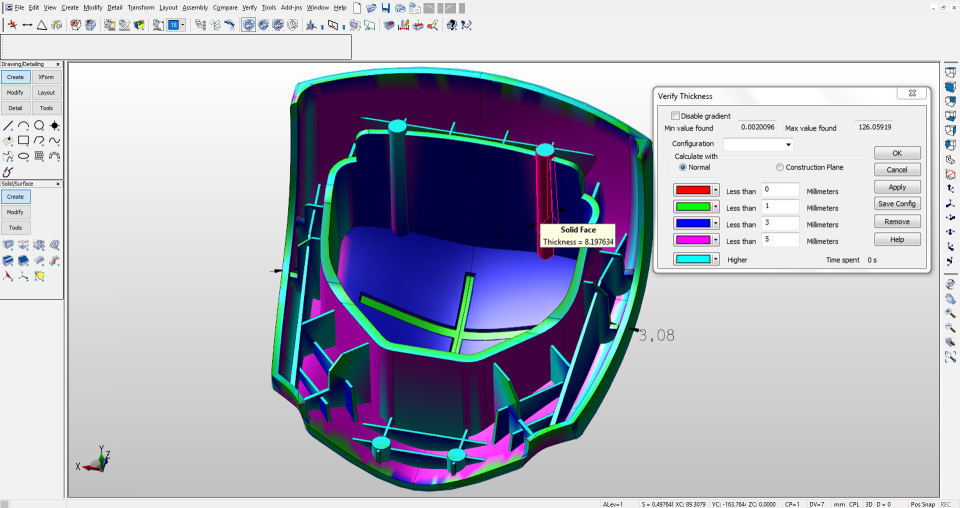Enable the Disable gradient checkbox
Viewport: 960px width, 508px height.
676,116
